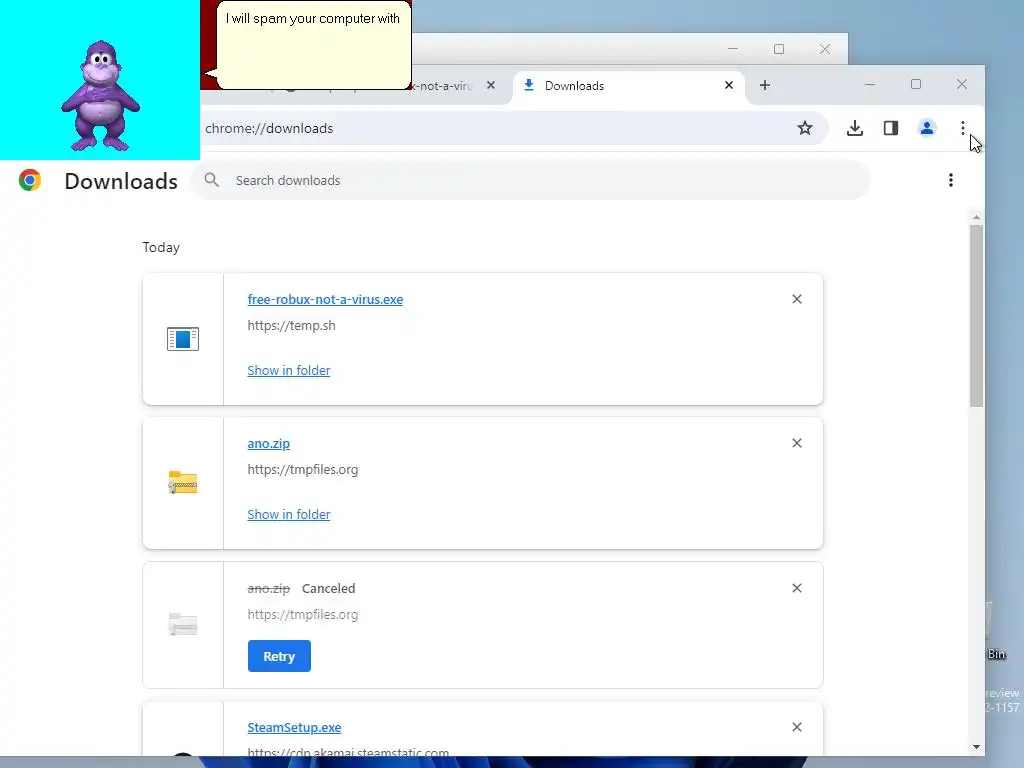Click the Canceled status label
The width and height of the screenshot is (1024, 768).
point(328,588)
